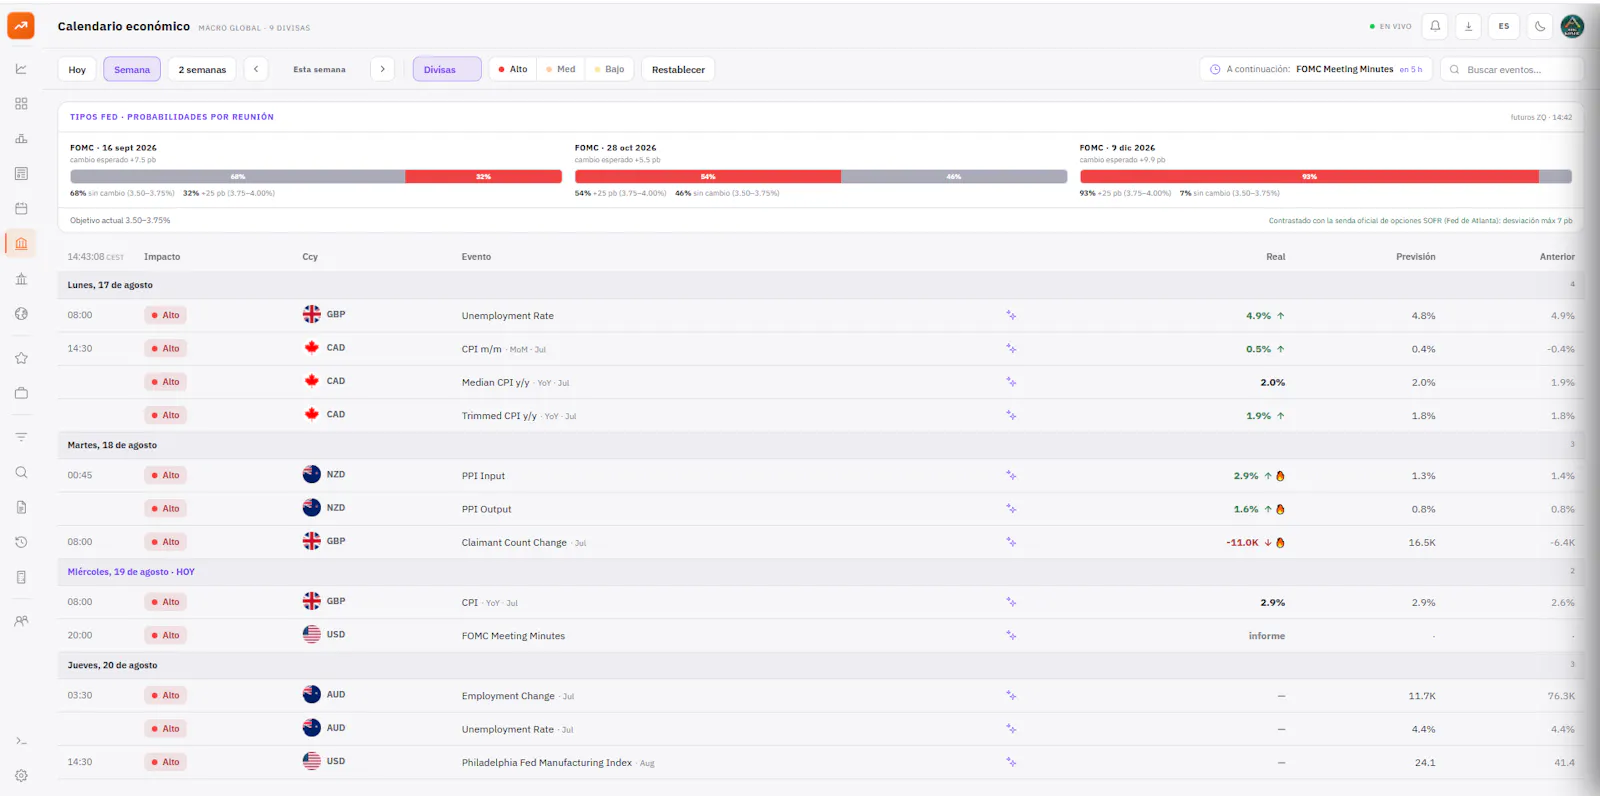Click the download arrow icon in header
Screen dimensions: 1600x796
click(x=1468, y=26)
